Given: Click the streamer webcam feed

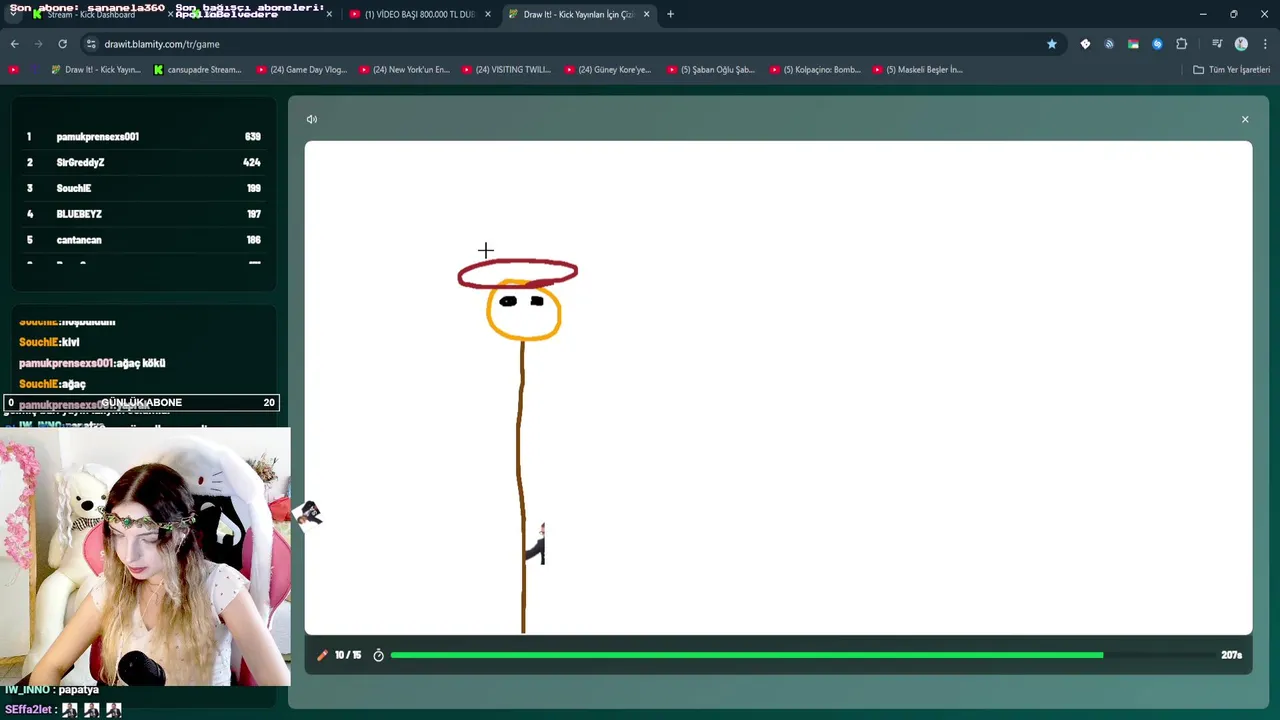Looking at the screenshot, I should [145, 557].
